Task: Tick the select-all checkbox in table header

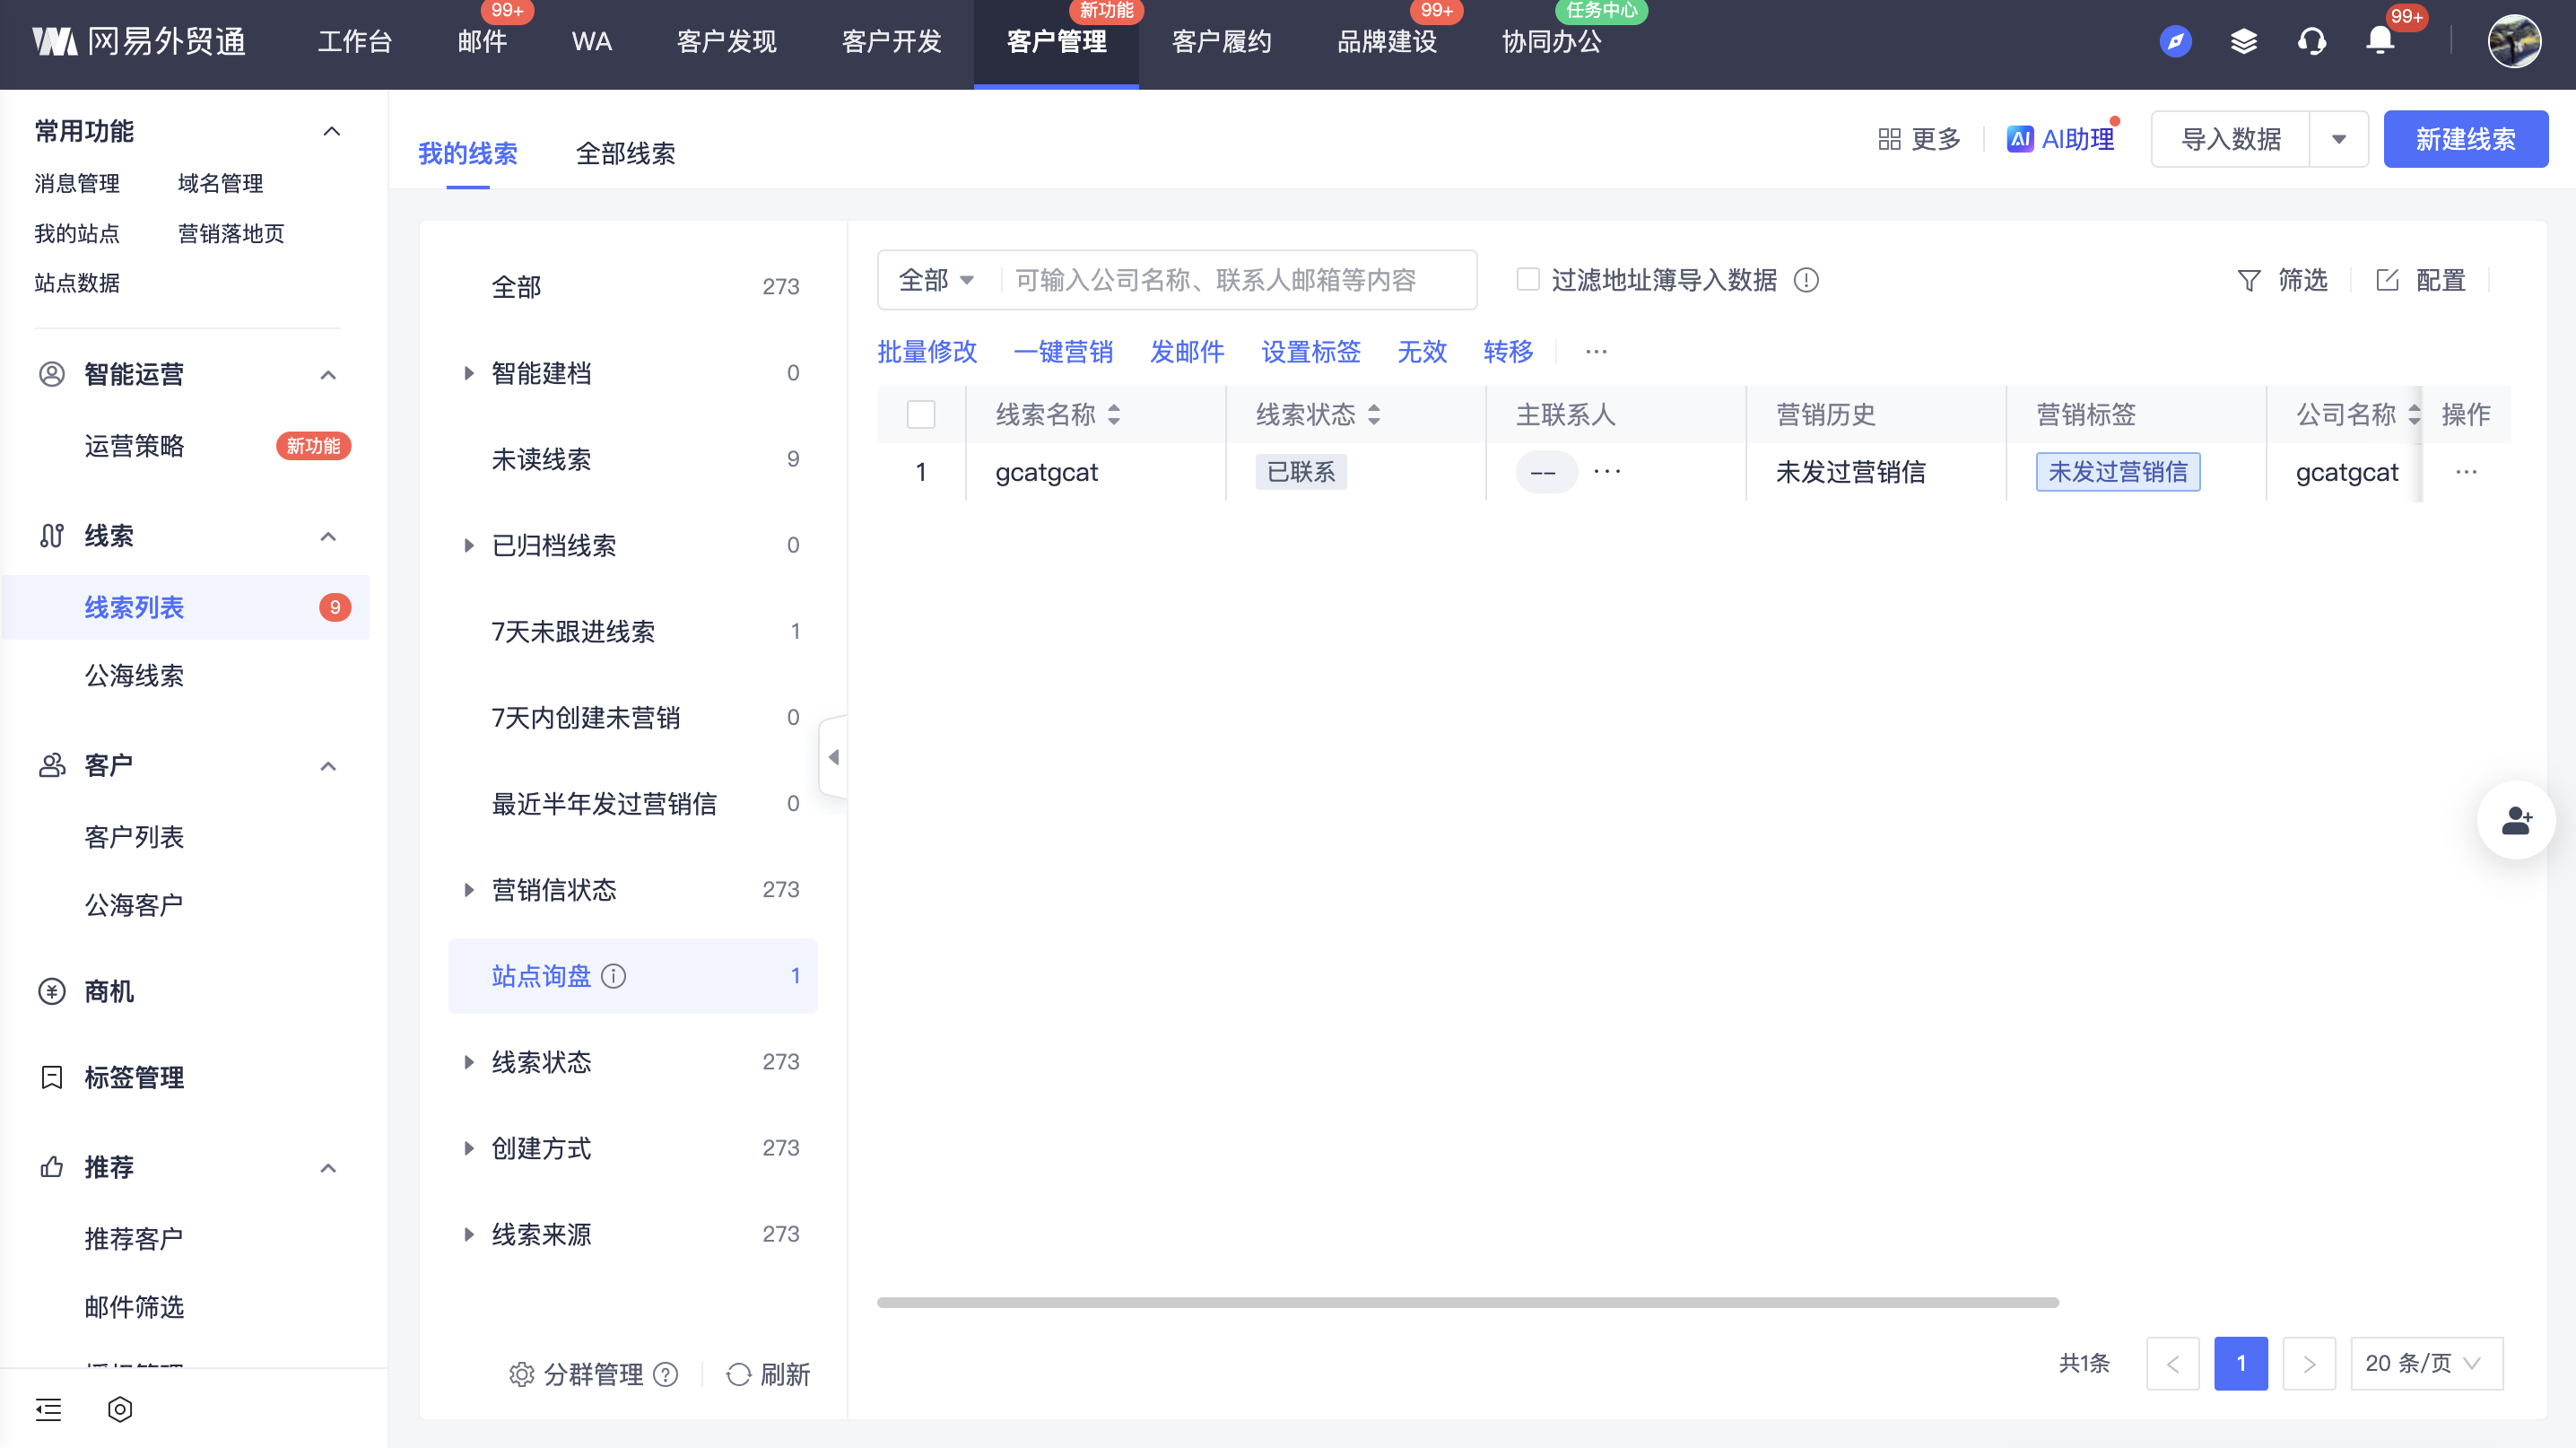Action: [x=920, y=414]
